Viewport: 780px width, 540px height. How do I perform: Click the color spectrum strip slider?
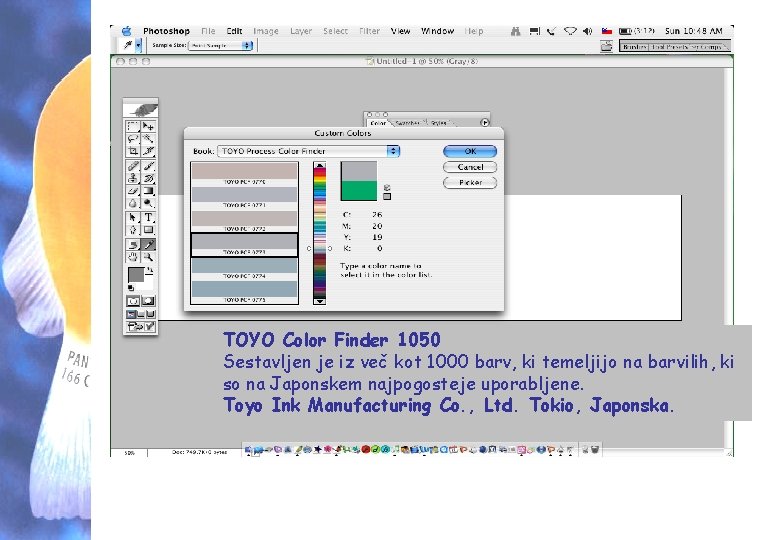coord(319,233)
